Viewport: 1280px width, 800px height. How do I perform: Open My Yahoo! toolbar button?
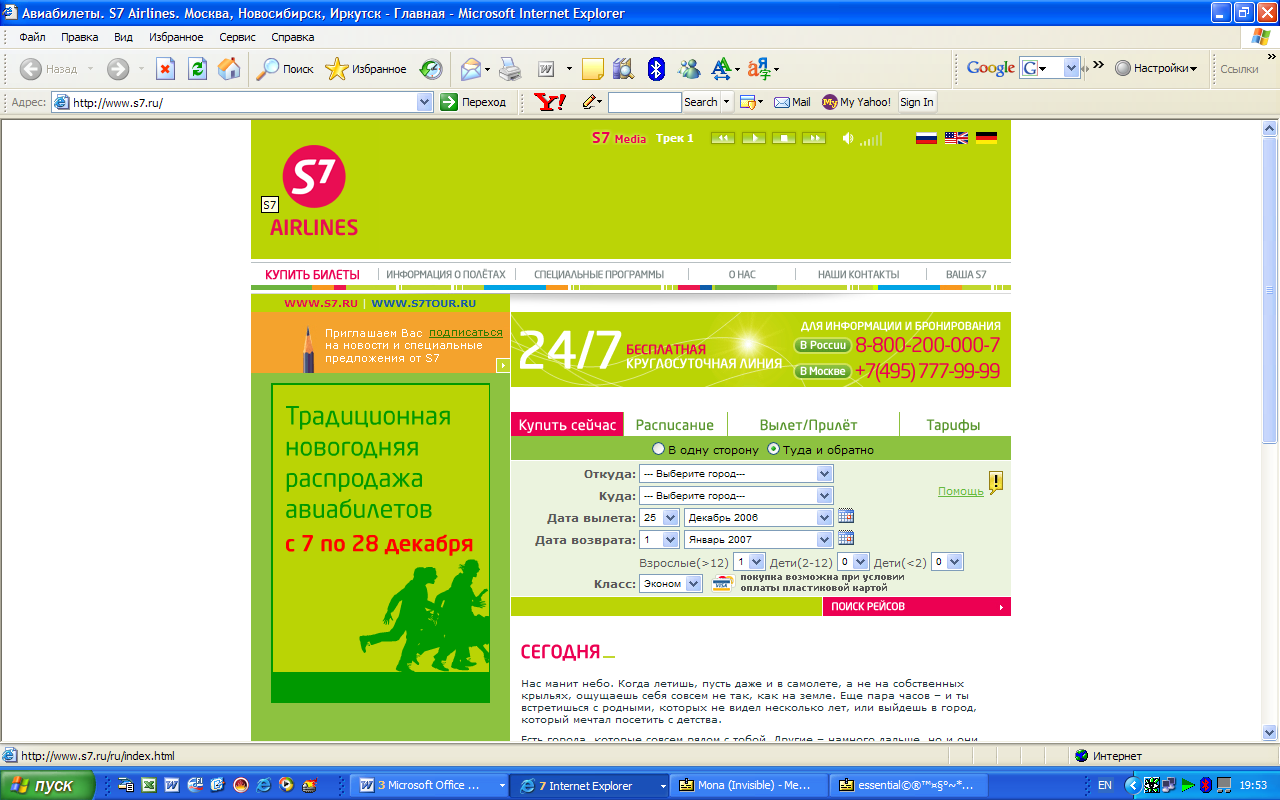(856, 102)
